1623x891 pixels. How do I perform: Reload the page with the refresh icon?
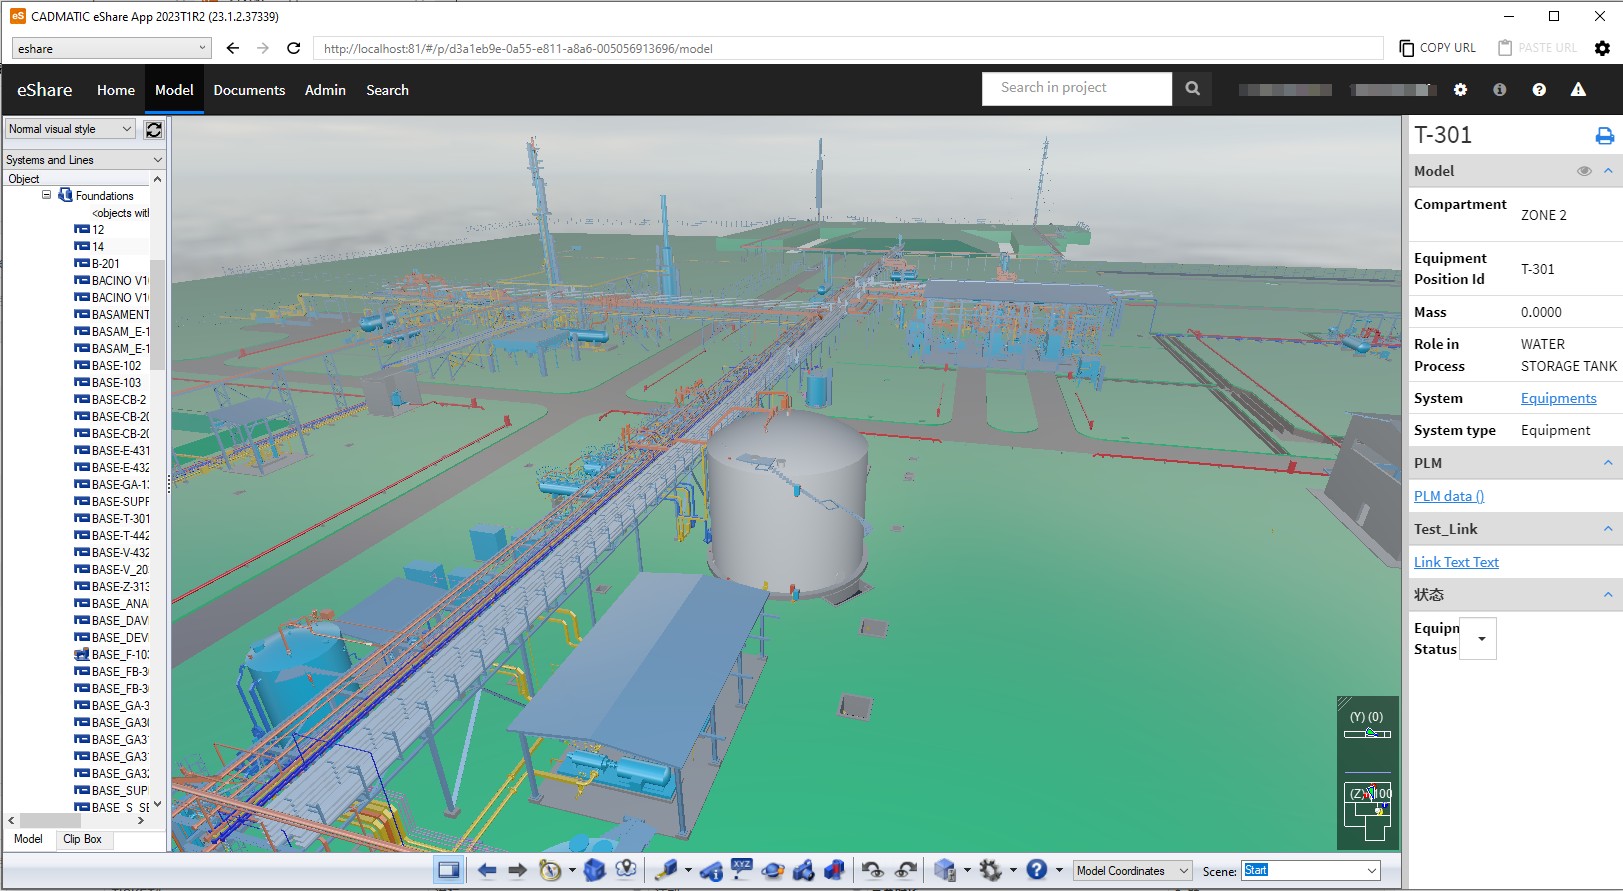(293, 48)
